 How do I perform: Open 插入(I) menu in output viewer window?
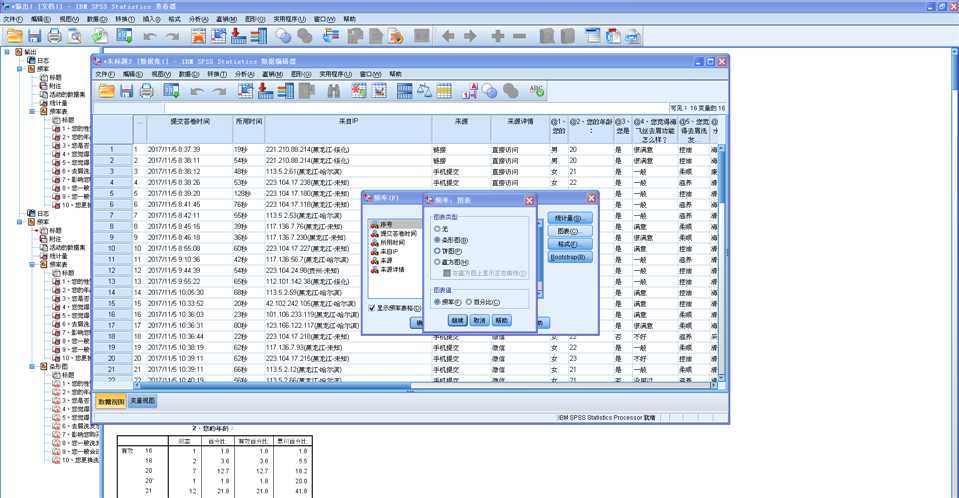tap(151, 20)
